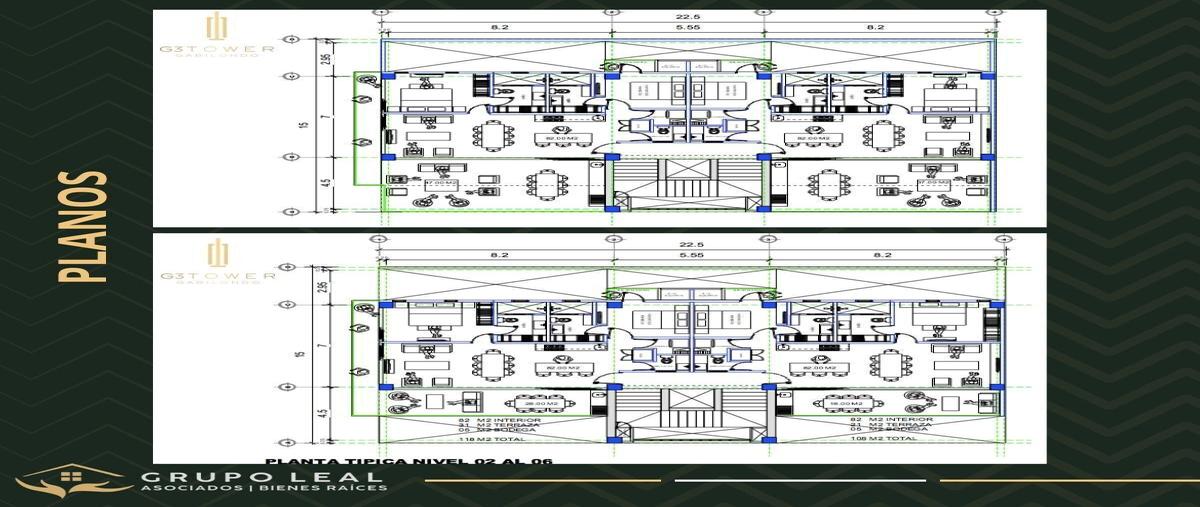This screenshot has height=507, width=1200.
Task: Open the lower floor plan drawing
Action: tap(599, 349)
